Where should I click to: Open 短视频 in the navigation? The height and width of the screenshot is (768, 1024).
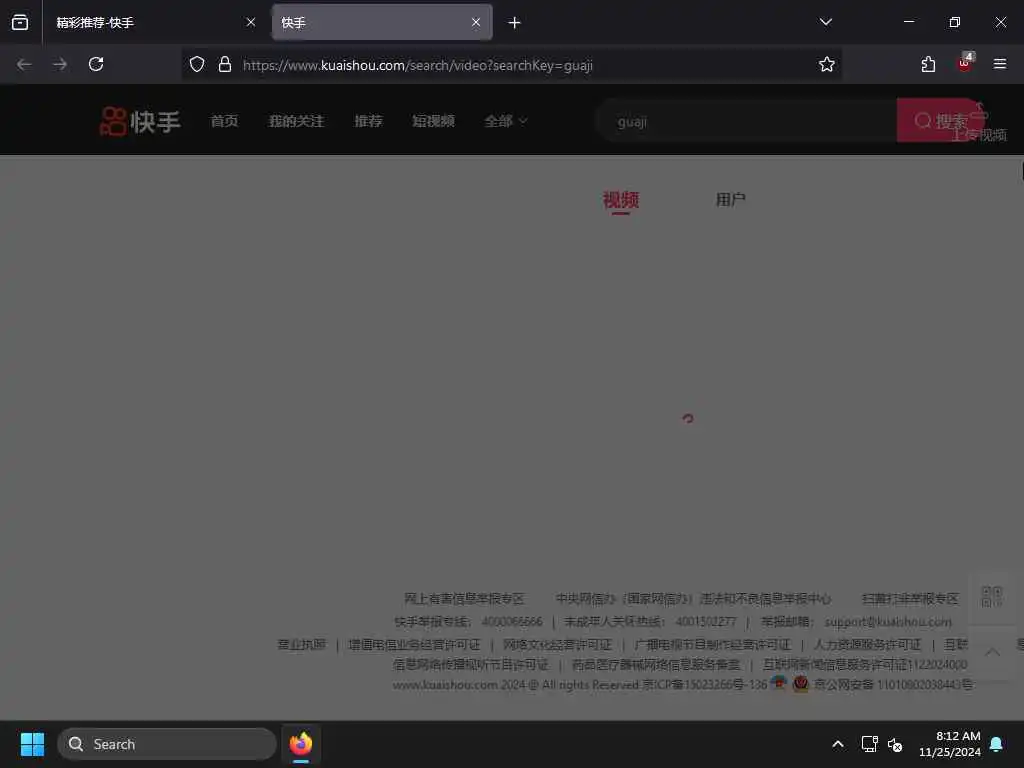[x=434, y=121]
